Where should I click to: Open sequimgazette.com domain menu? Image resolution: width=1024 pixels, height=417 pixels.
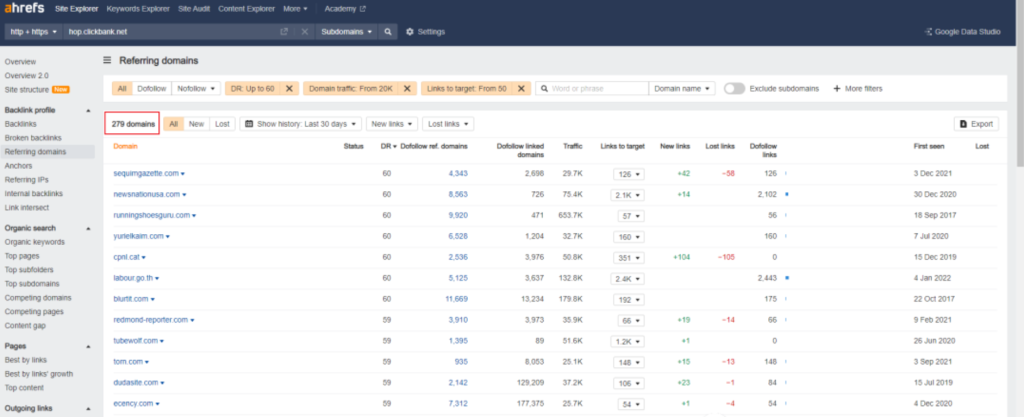tap(183, 174)
